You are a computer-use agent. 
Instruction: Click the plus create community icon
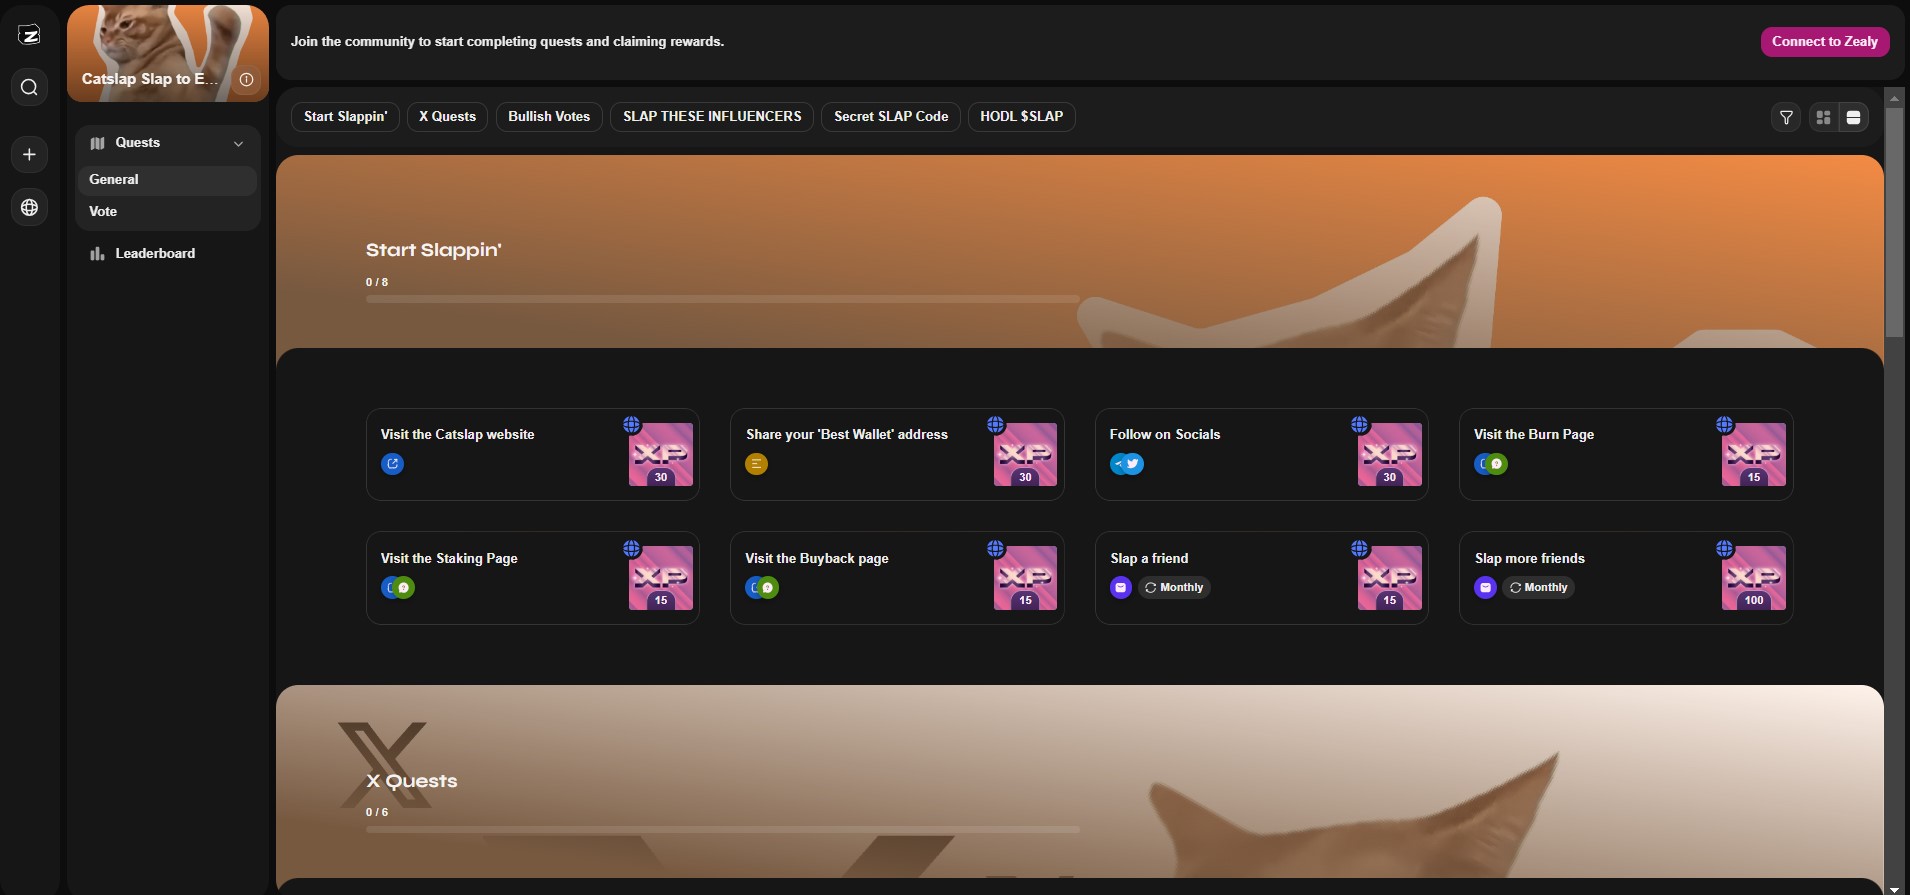pos(29,154)
